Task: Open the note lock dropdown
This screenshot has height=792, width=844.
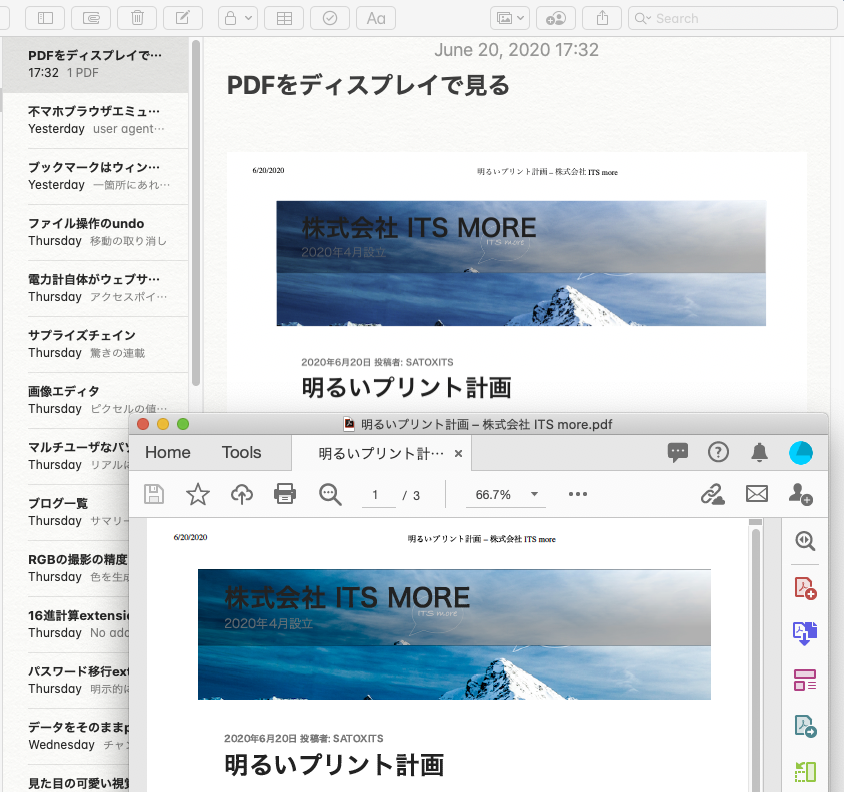Action: click(238, 18)
